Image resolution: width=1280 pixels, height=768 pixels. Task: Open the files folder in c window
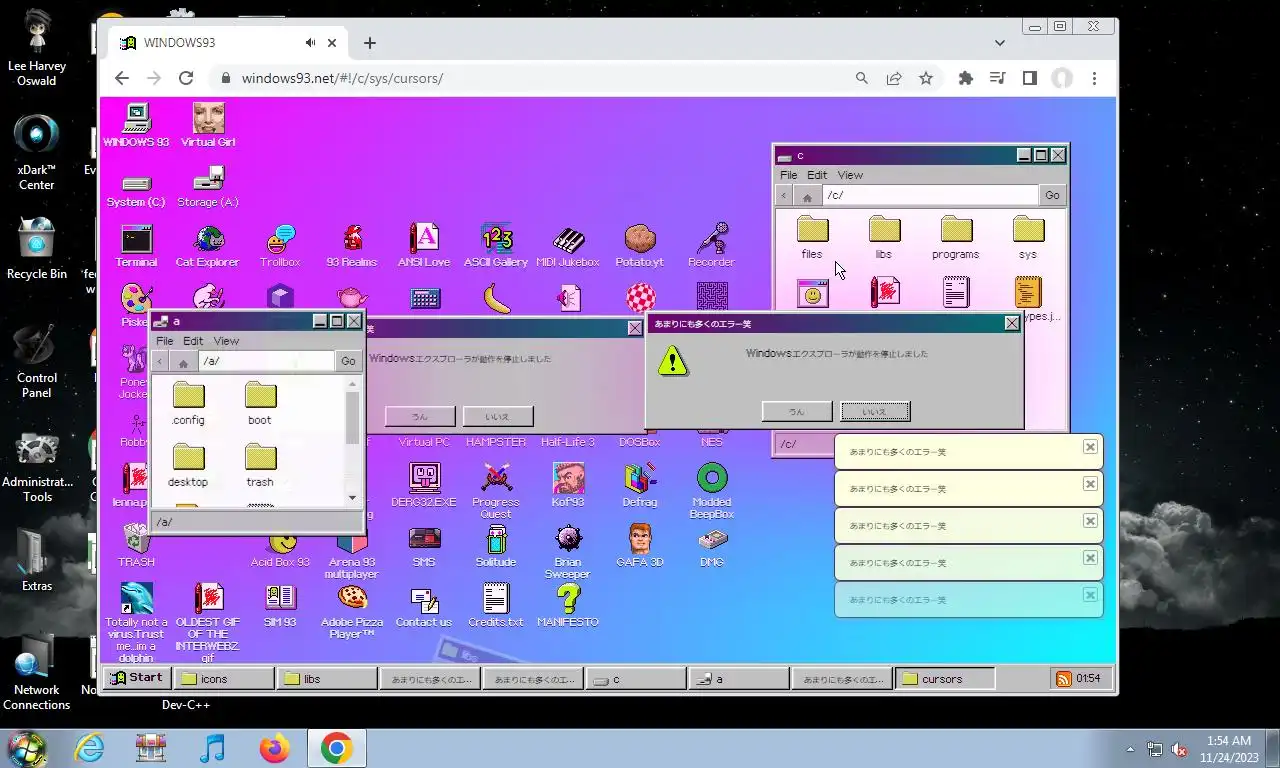pos(812,238)
